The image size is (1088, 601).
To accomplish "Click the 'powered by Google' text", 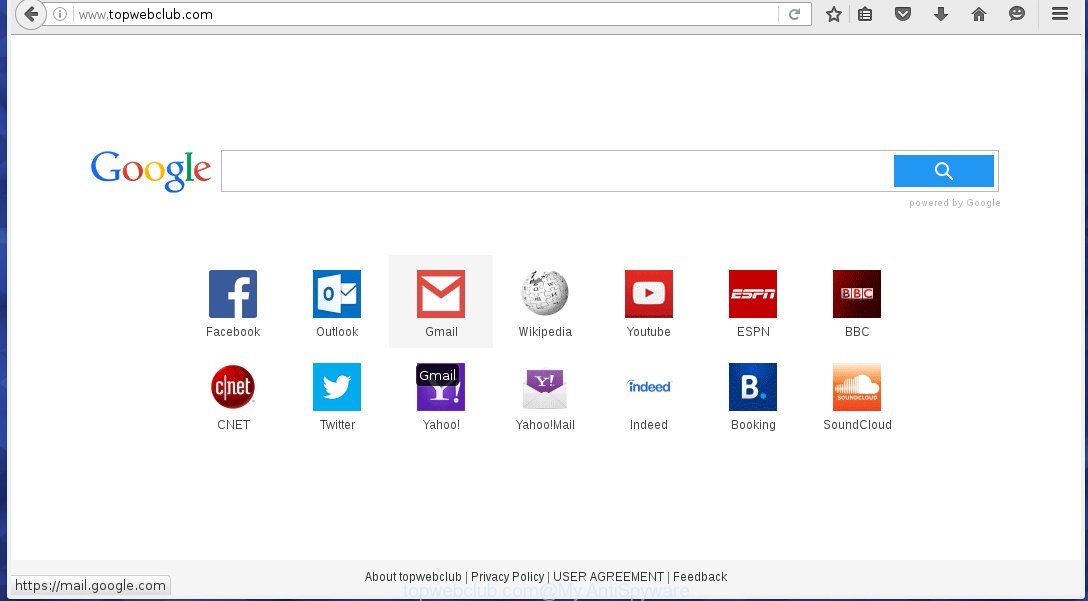I will point(955,203).
